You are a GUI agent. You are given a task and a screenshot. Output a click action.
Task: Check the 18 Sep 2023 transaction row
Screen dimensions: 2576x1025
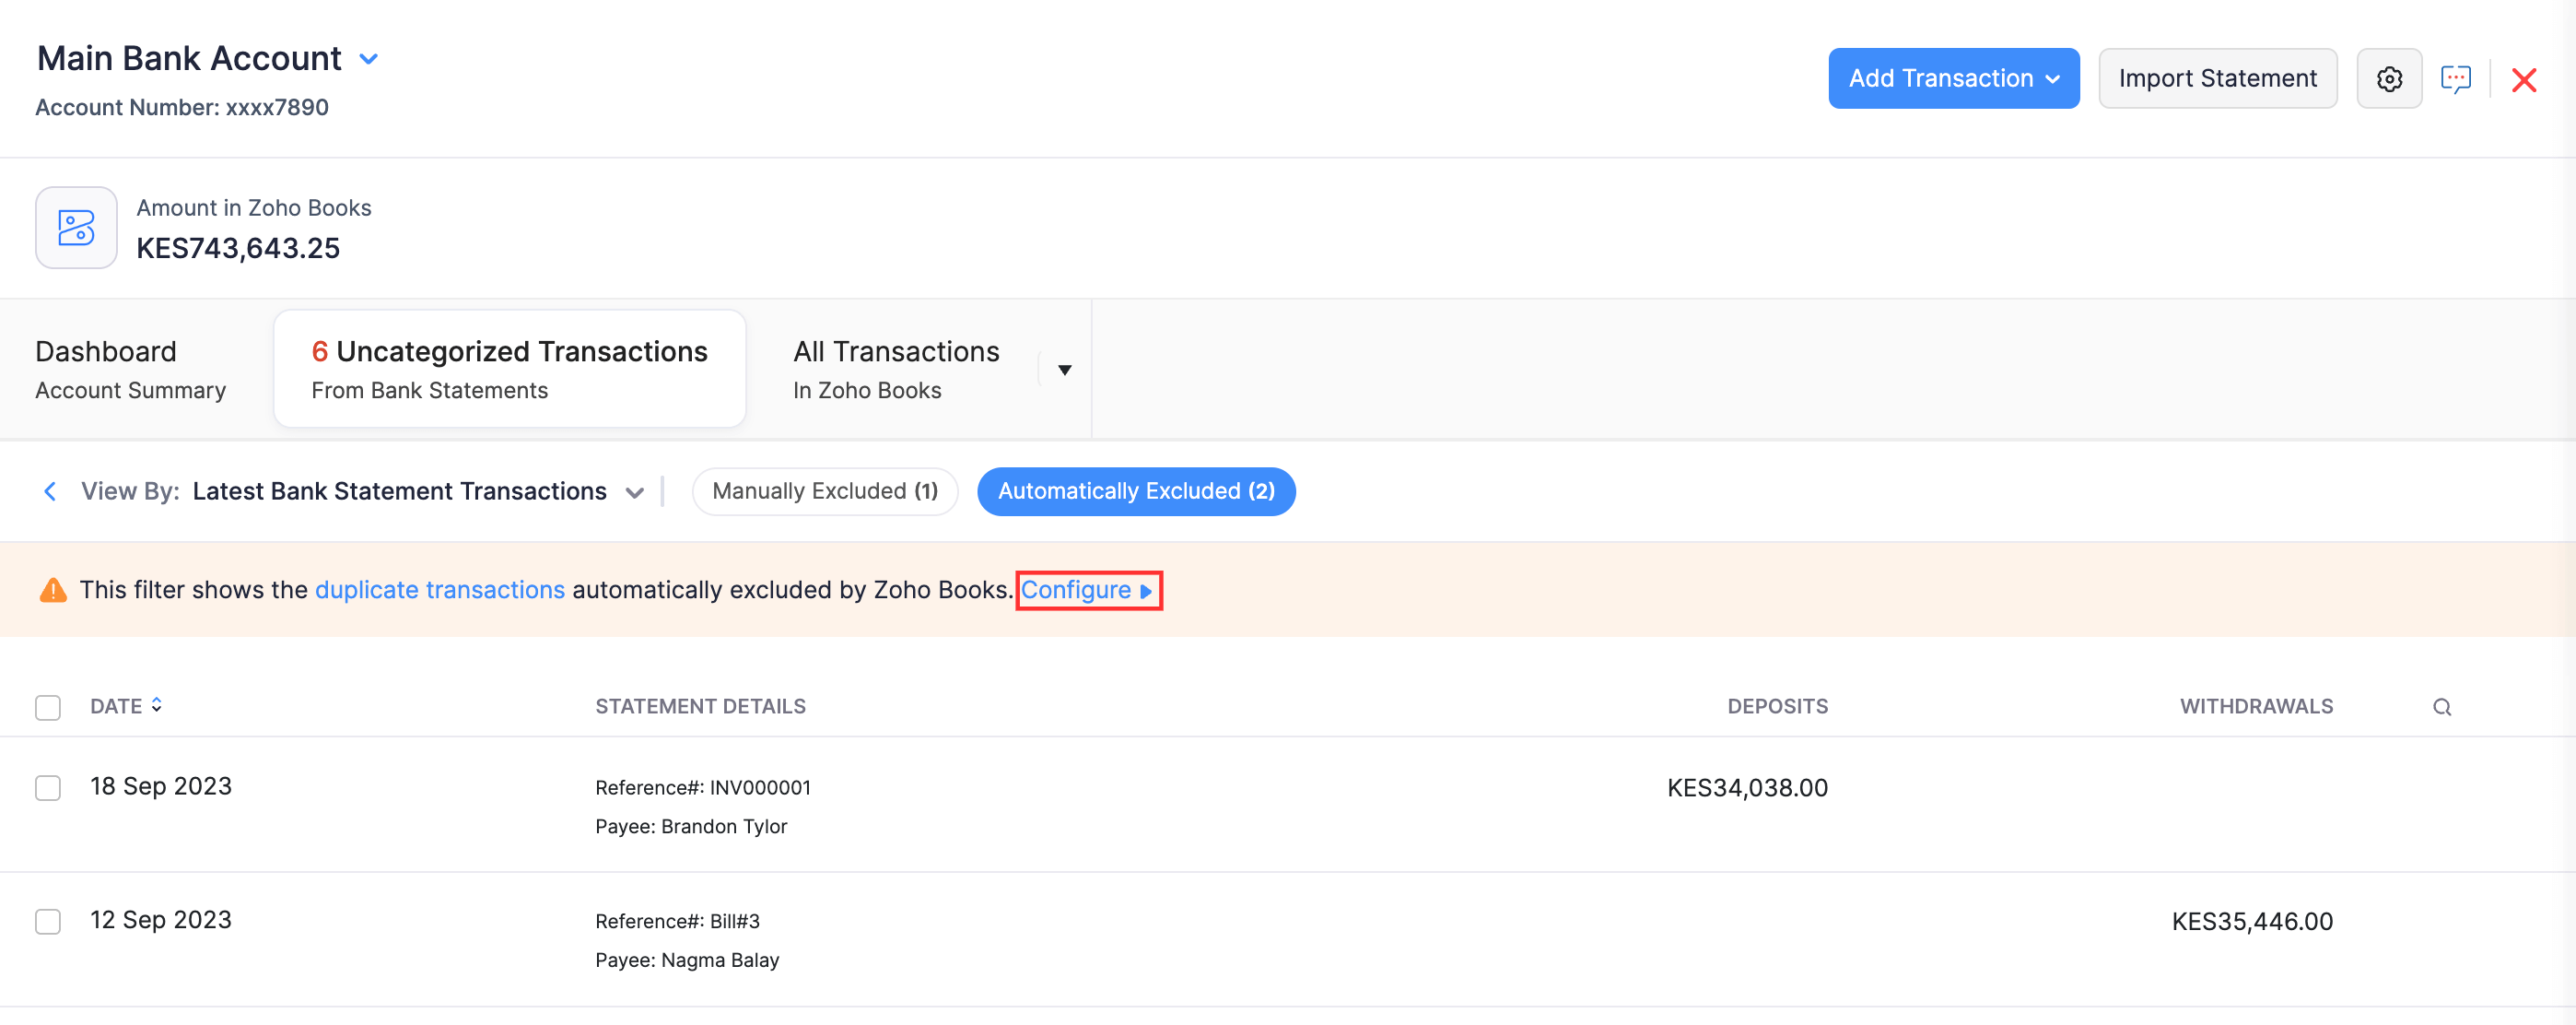click(x=47, y=788)
